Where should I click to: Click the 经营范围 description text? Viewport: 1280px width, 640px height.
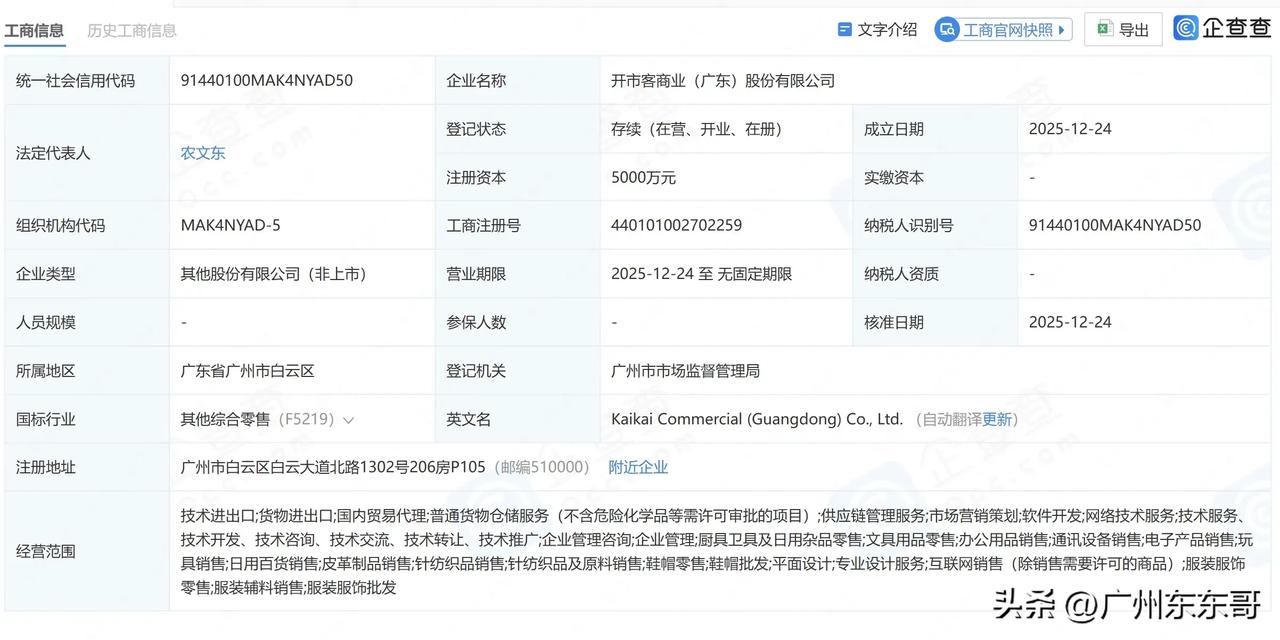(x=716, y=551)
